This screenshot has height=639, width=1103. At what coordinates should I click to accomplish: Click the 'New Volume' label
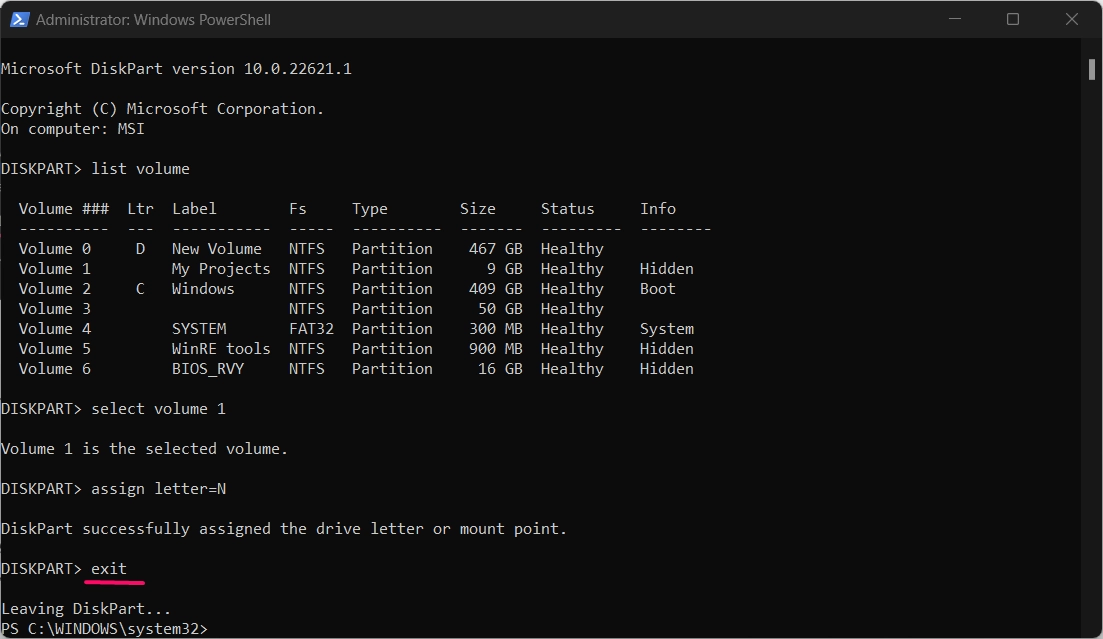point(217,249)
